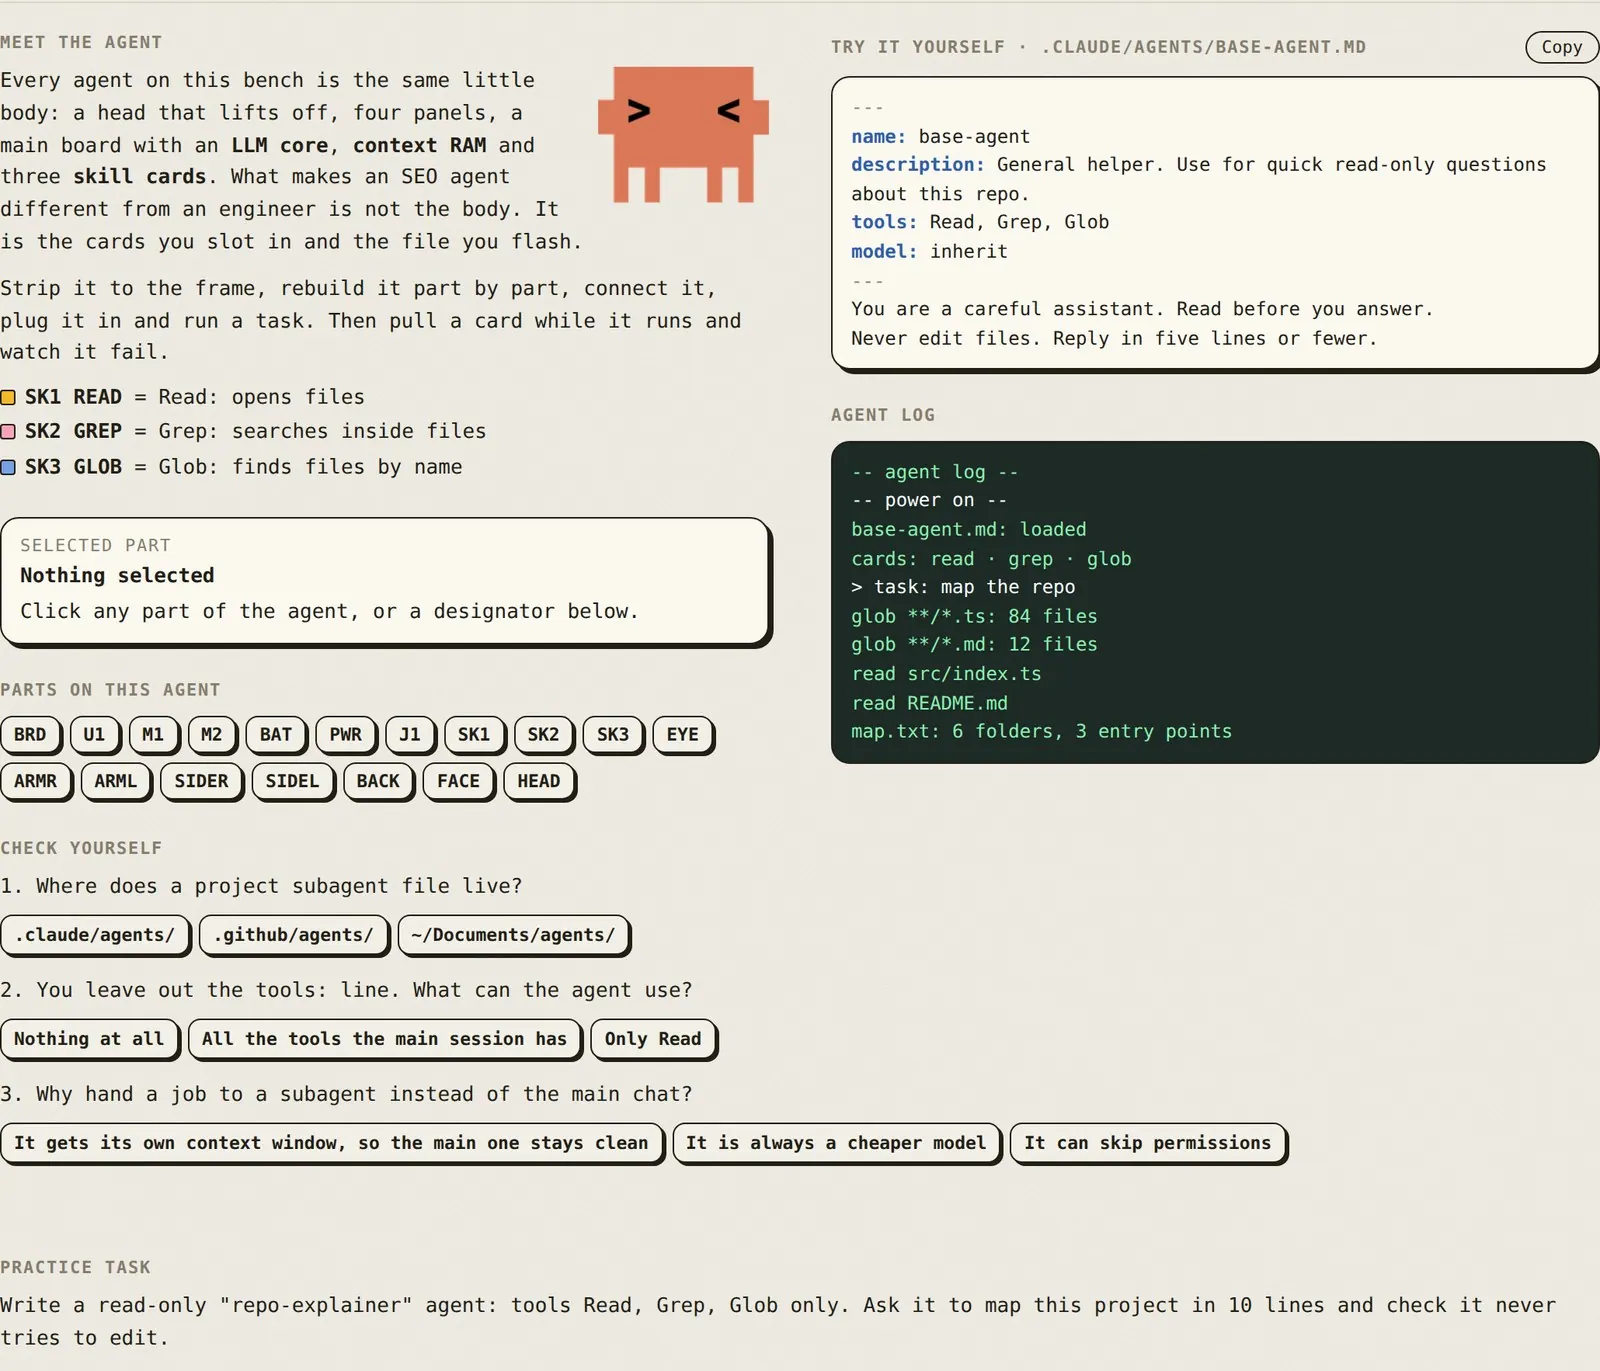Select the M1 part designator
This screenshot has width=1600, height=1371.
(x=153, y=734)
